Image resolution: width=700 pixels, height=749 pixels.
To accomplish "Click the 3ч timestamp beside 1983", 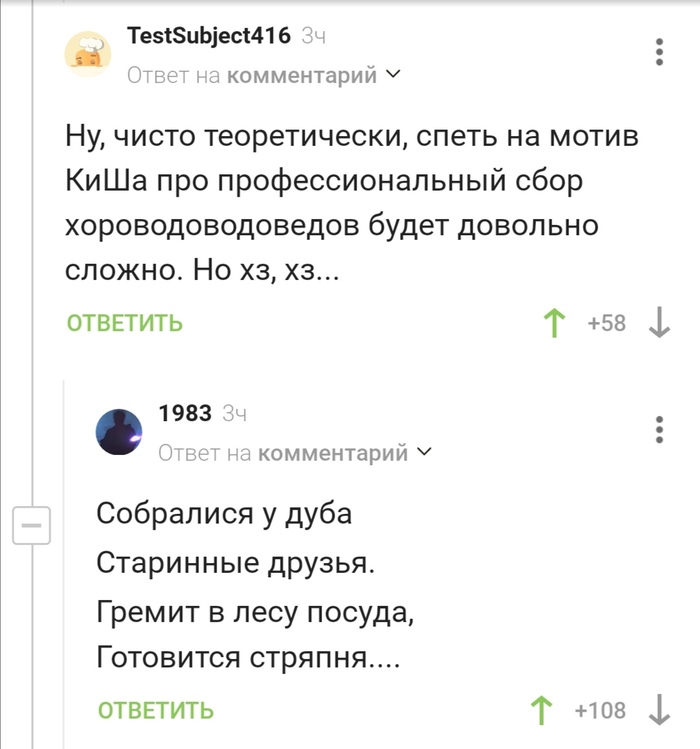I will 235,413.
